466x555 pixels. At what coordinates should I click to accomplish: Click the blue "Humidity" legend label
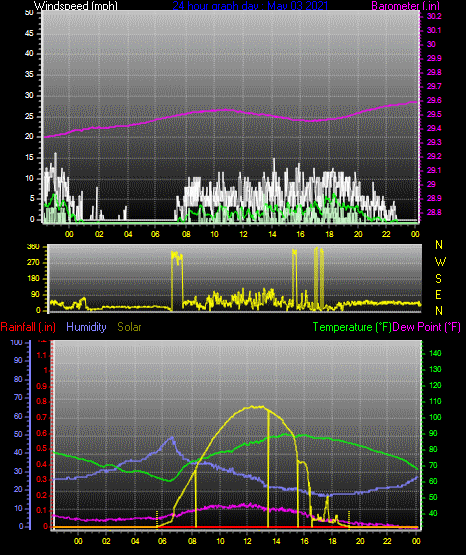coord(86,327)
